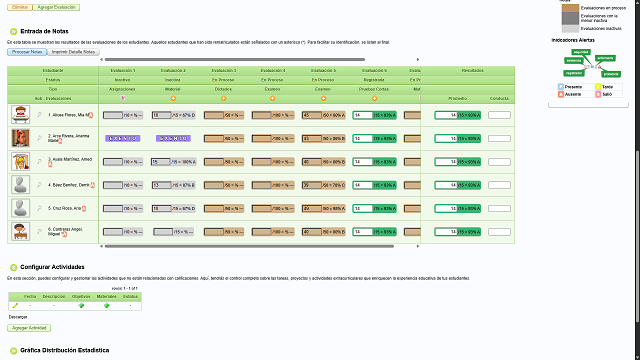Click dark gray legend color swatch
640x360 pixels.
[570, 18]
